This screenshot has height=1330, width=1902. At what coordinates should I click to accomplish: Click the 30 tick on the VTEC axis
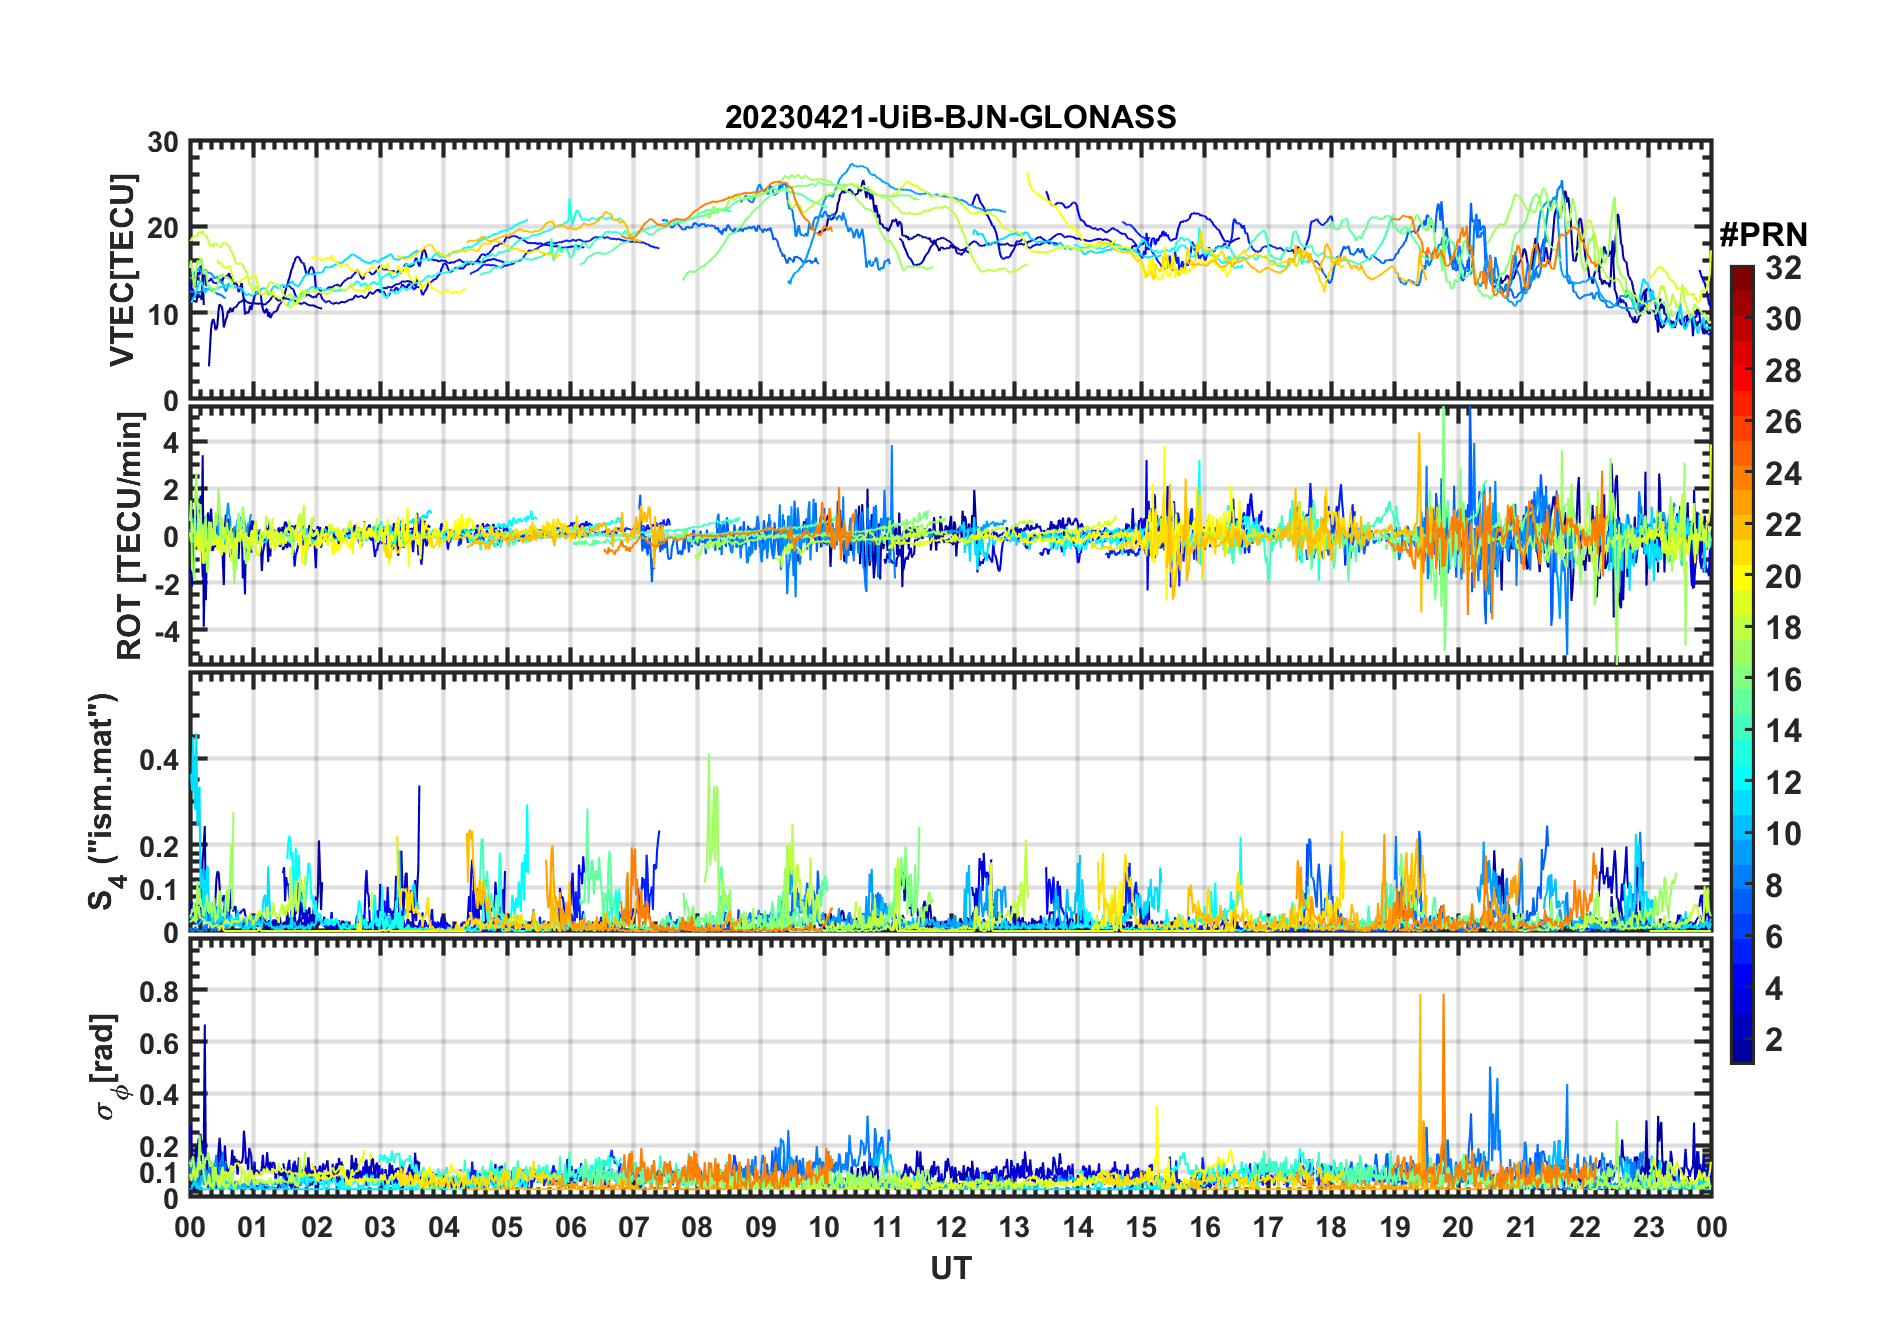(163, 143)
